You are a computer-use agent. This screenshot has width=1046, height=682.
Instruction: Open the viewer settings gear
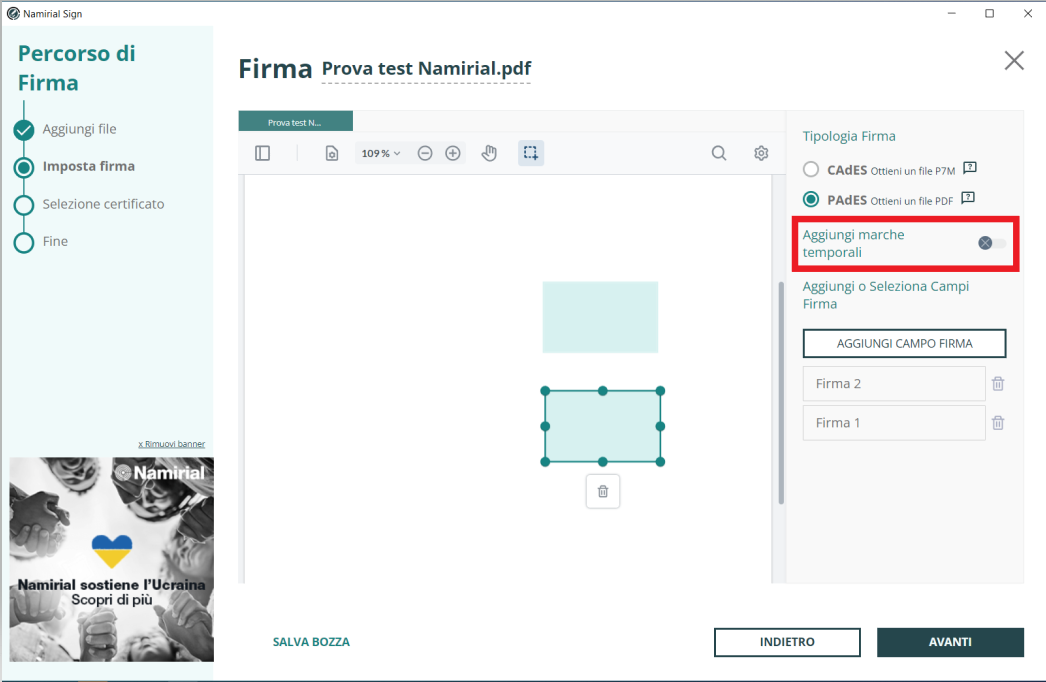(761, 153)
